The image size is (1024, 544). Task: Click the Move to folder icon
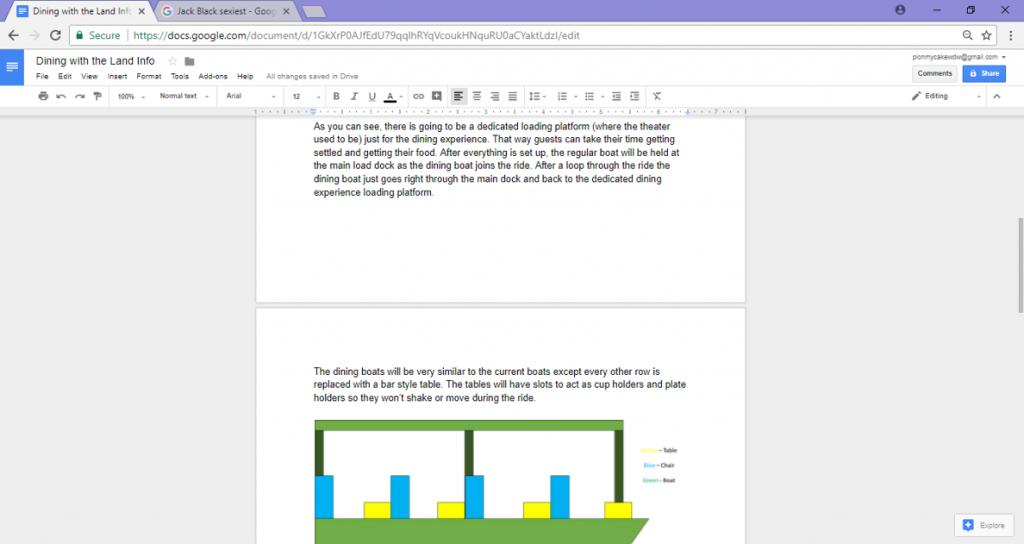tap(189, 61)
